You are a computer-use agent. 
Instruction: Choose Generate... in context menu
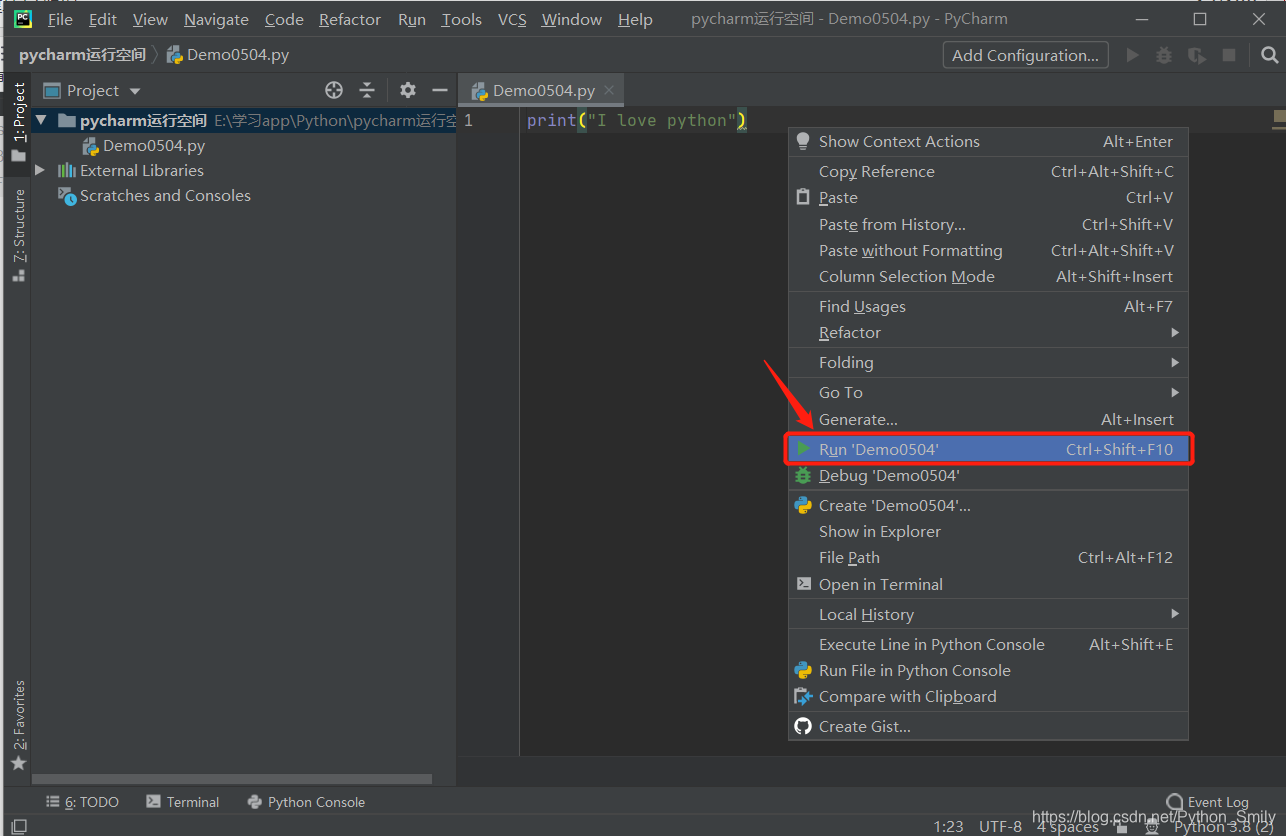click(988, 419)
